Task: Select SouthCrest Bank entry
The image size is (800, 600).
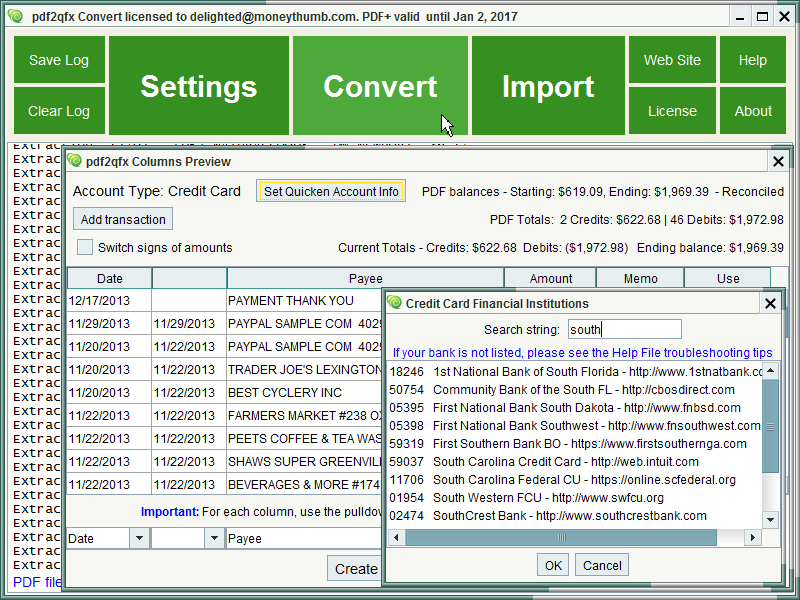Action: click(575, 516)
